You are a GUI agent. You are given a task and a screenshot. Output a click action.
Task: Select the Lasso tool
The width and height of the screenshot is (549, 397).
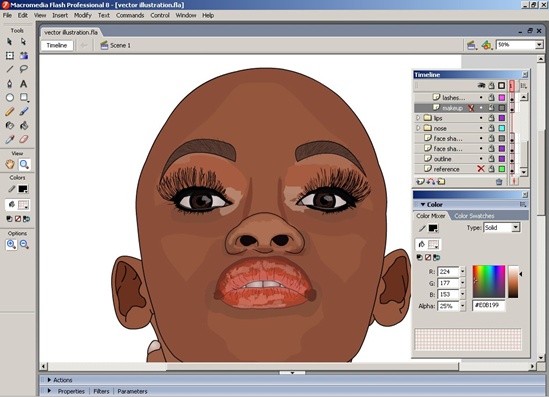[23, 69]
